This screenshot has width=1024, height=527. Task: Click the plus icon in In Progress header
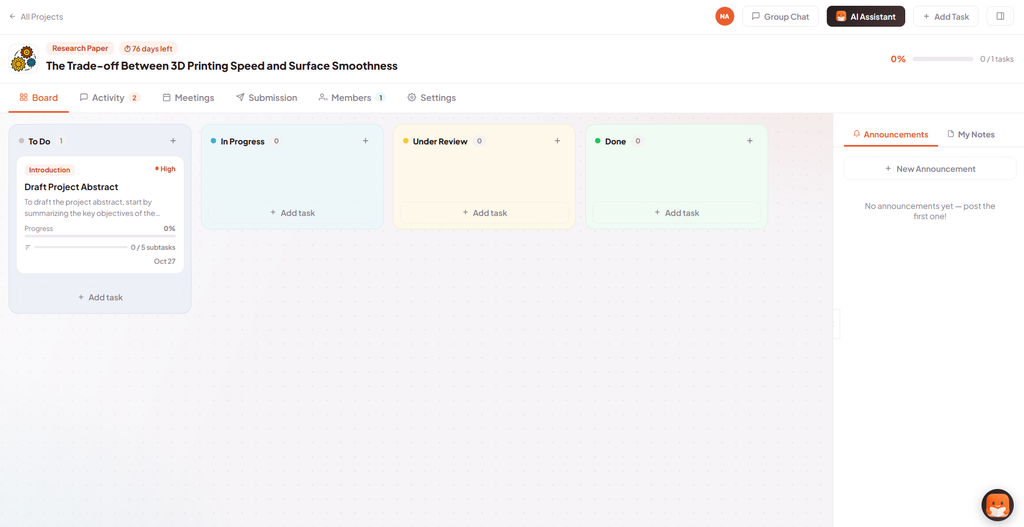(x=365, y=141)
